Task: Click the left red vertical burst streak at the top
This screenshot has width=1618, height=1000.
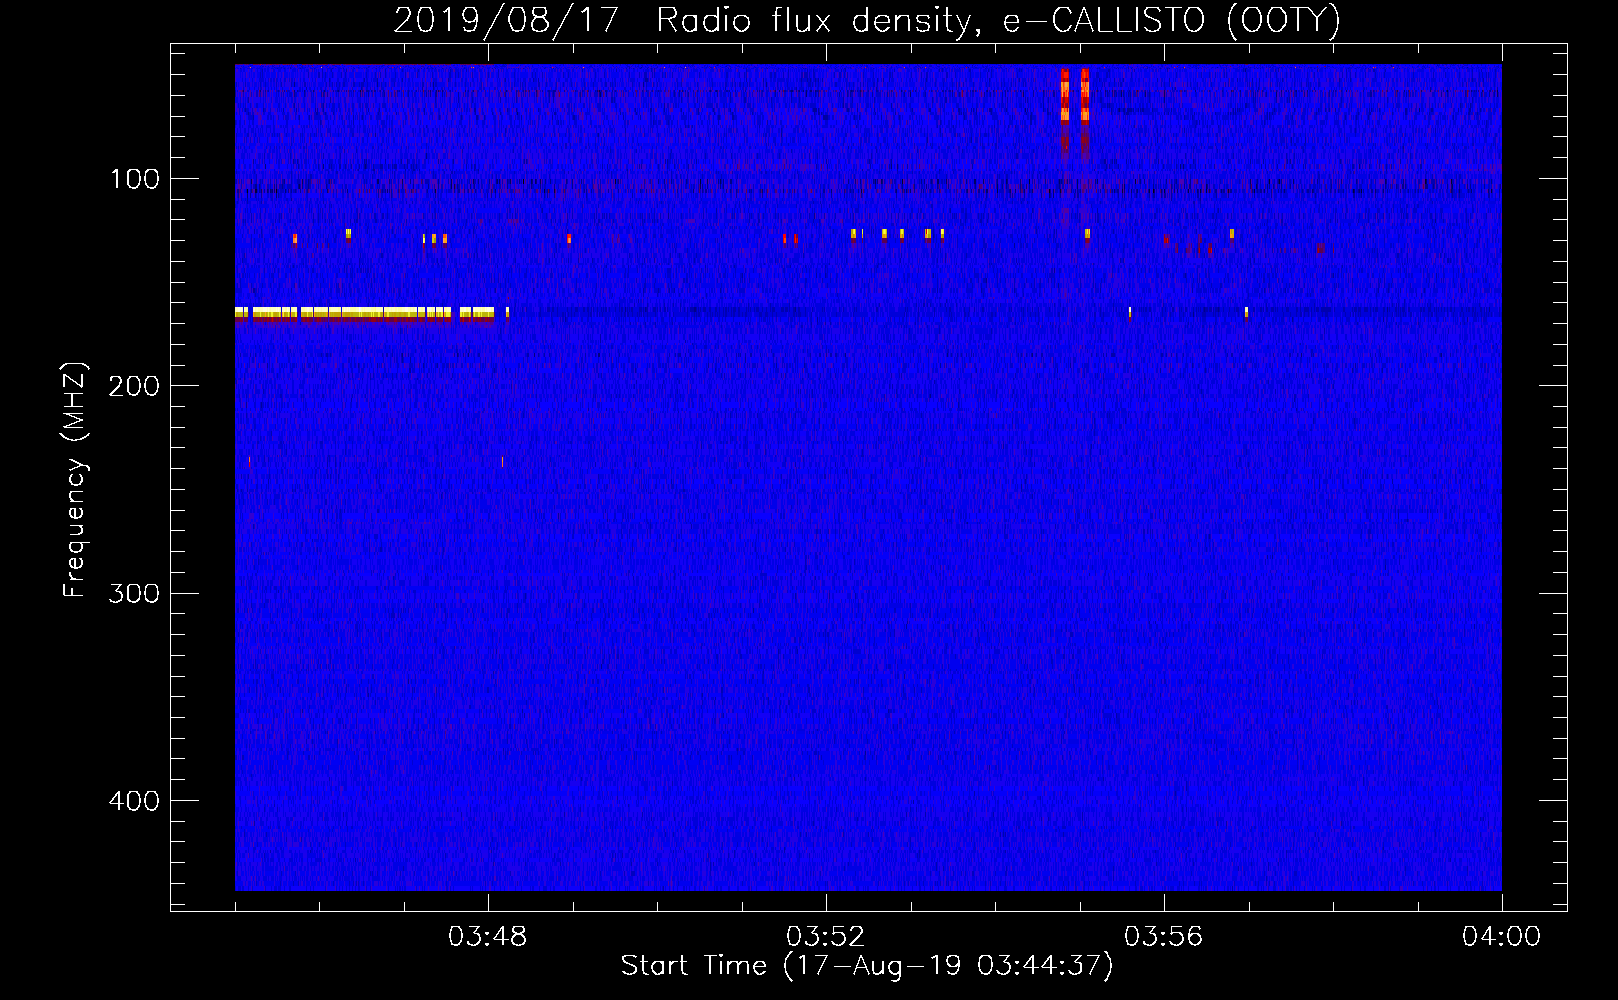Action: tap(1065, 108)
